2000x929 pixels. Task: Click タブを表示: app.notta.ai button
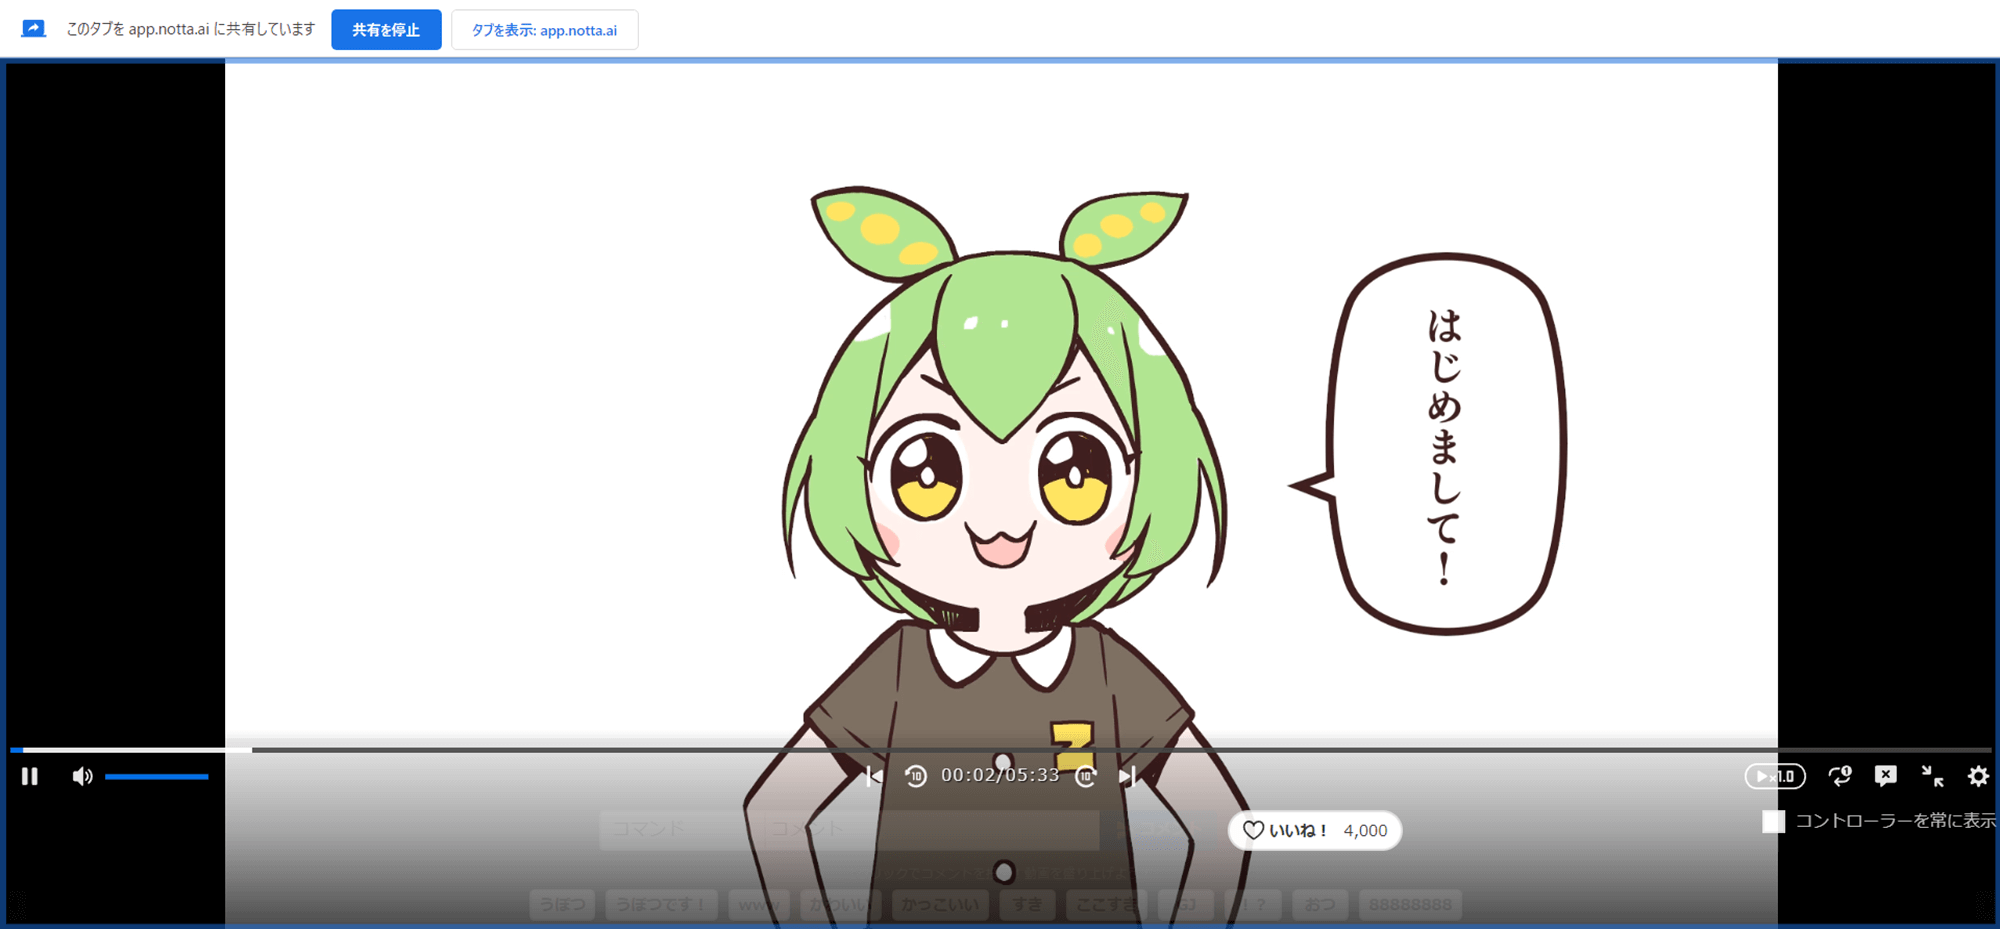point(544,30)
